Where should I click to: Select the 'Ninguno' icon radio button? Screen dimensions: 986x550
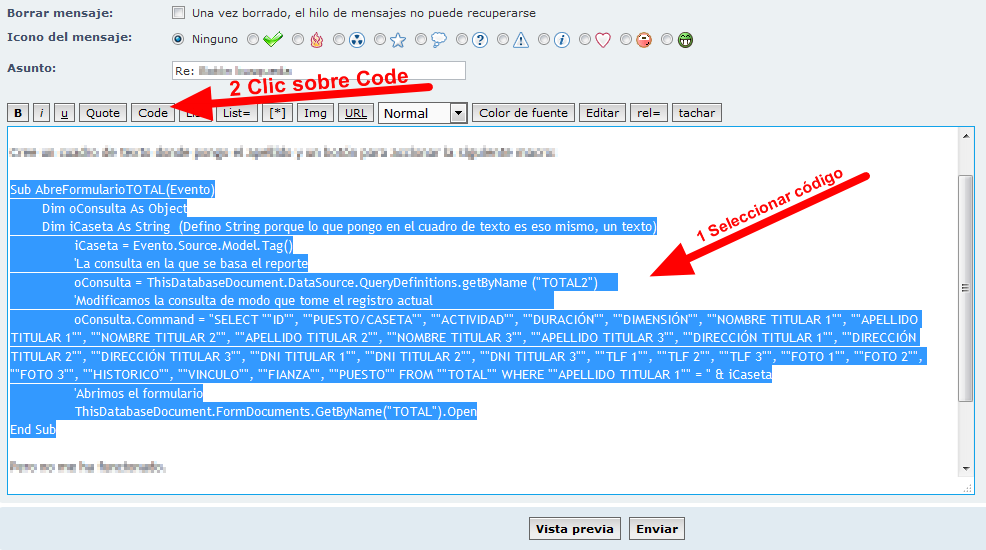[179, 40]
